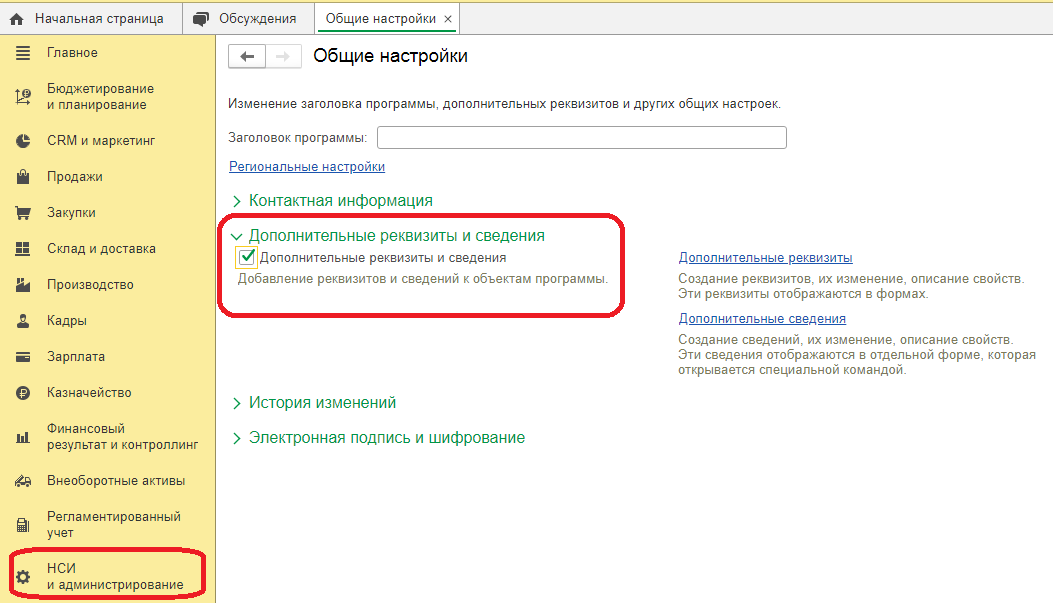Viewport: 1053px width, 603px height.
Task: Click the НСИ и администрирование gear icon
Action: pyautogui.click(x=23, y=577)
